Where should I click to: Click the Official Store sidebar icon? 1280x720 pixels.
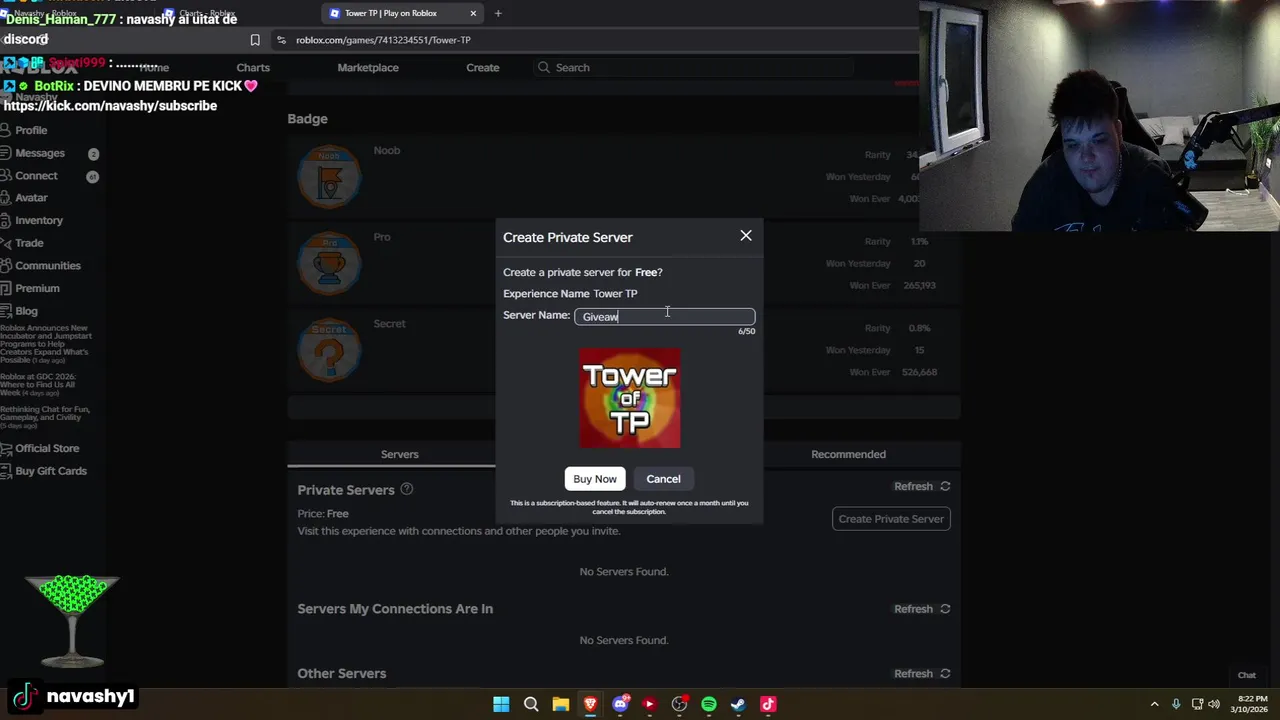click(6, 449)
